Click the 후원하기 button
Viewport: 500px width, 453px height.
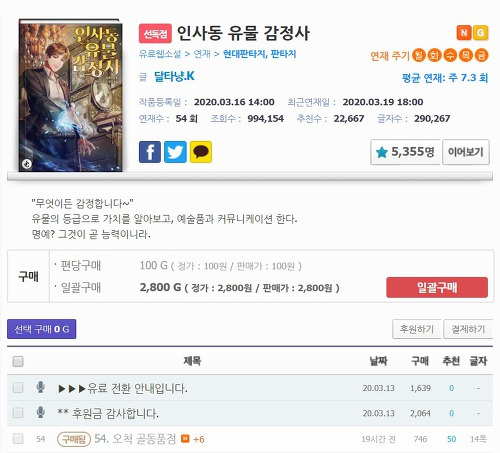click(x=417, y=329)
